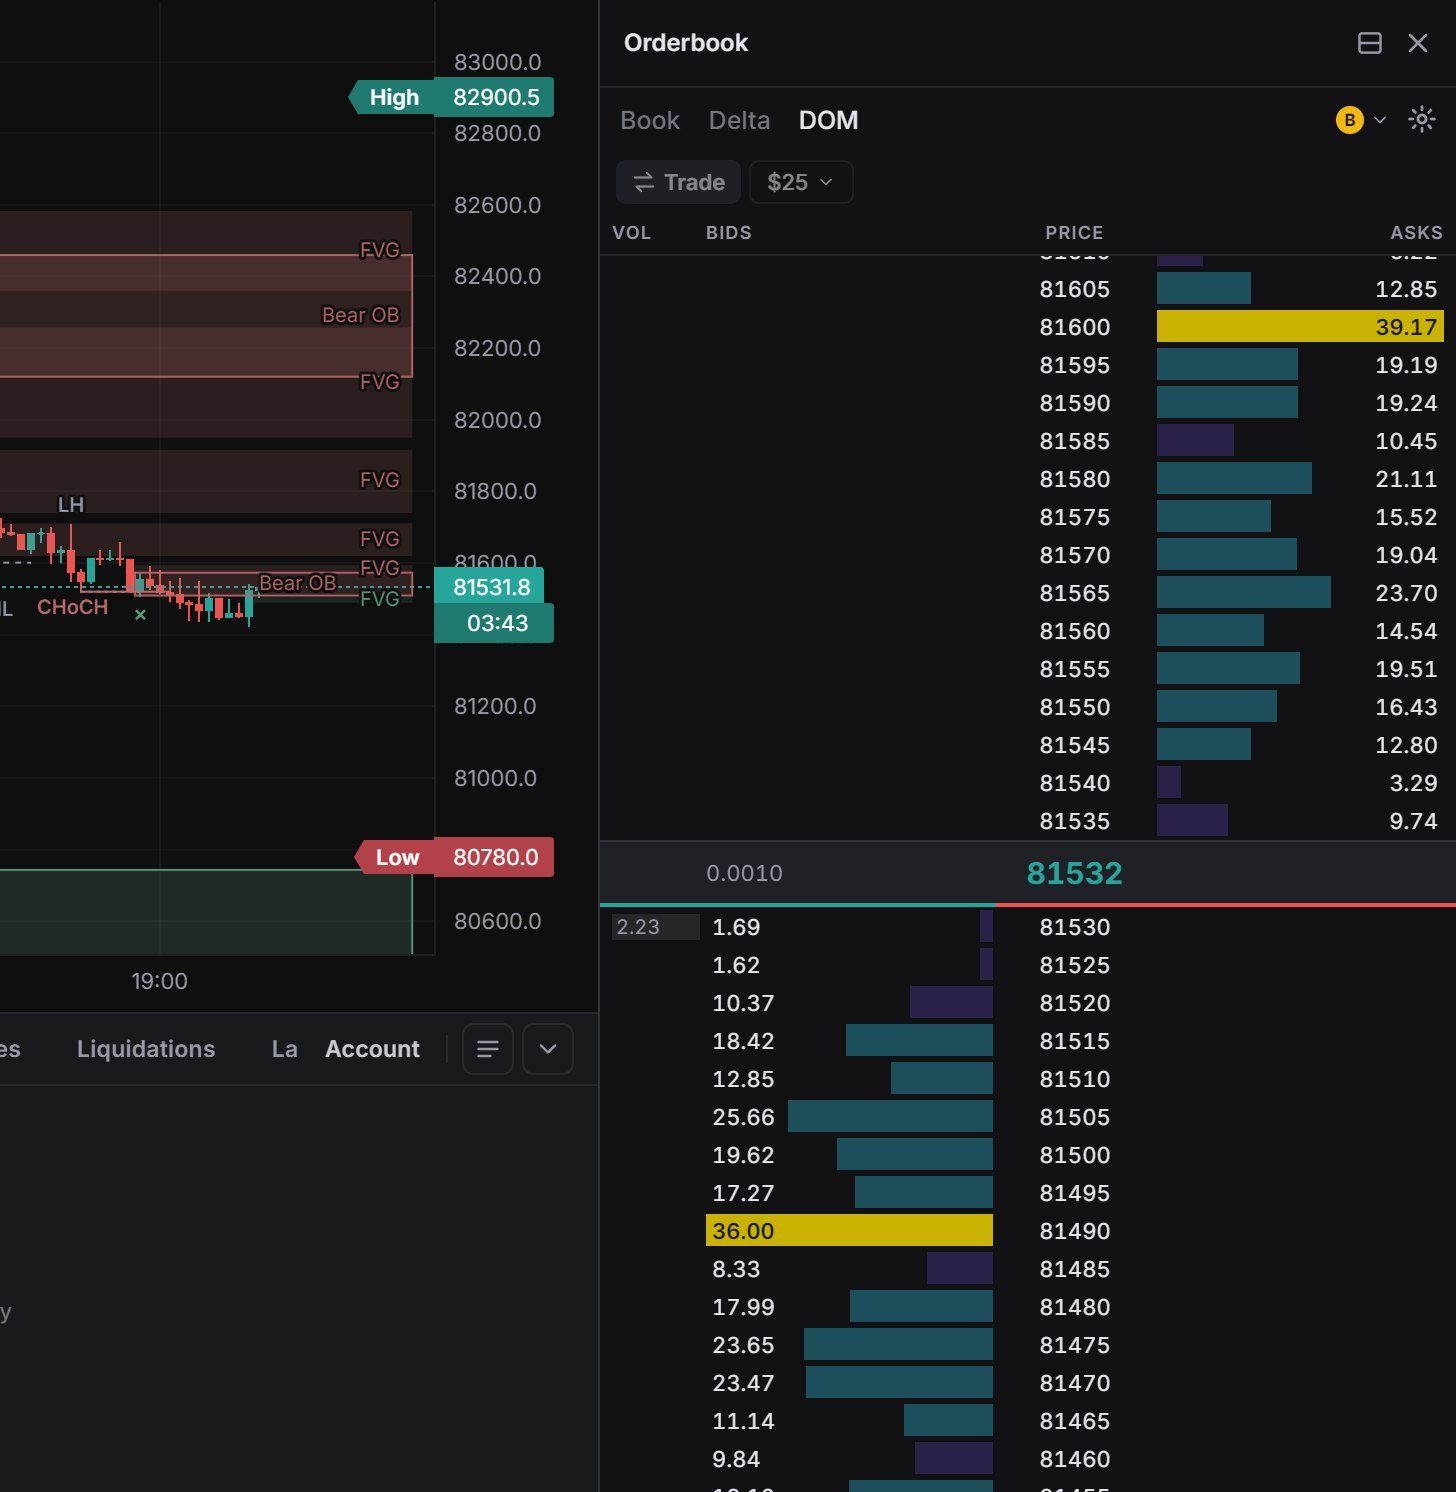Screen dimensions: 1456x1492
Task: Expand the exchange selector chevron
Action: (x=1380, y=120)
